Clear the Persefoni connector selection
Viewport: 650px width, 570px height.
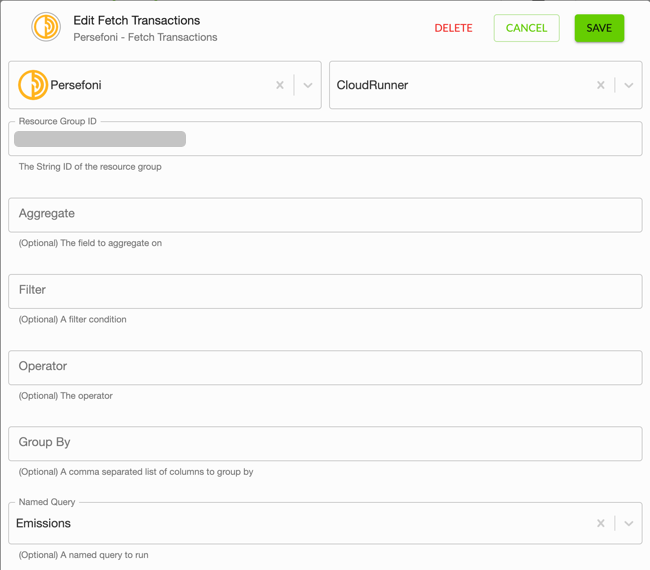coord(280,85)
